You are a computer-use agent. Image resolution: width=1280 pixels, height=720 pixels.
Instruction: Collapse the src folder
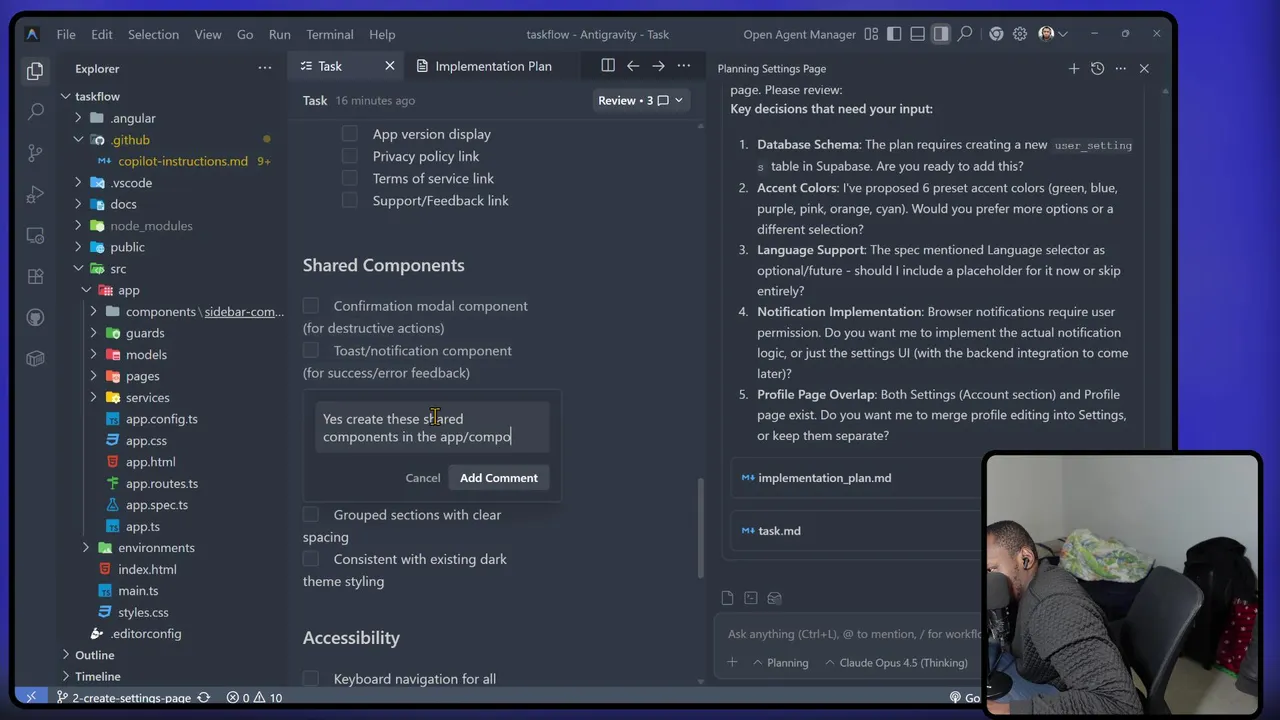(x=78, y=269)
